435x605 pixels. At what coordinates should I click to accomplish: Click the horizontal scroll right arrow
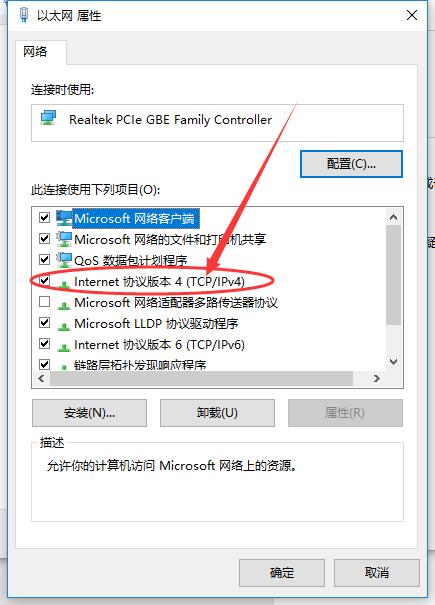coord(376,379)
